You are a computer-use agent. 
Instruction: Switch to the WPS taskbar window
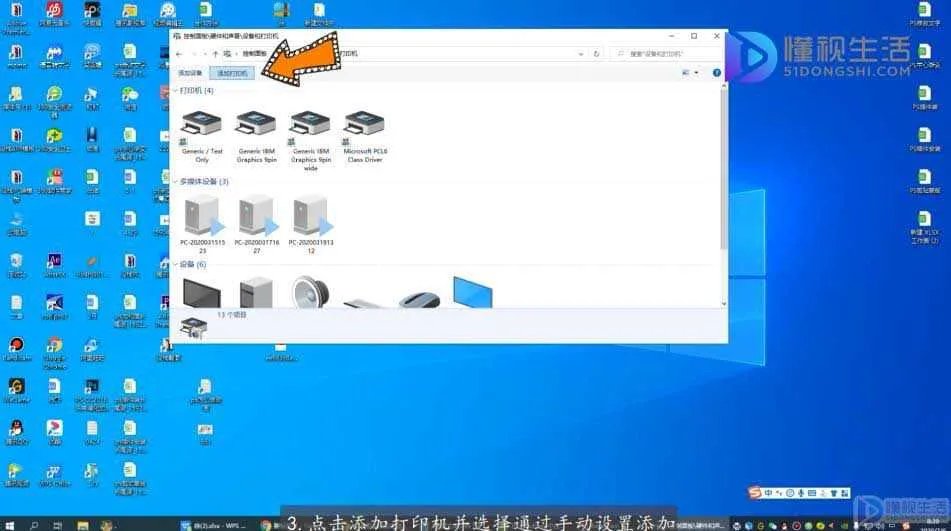pos(213,525)
